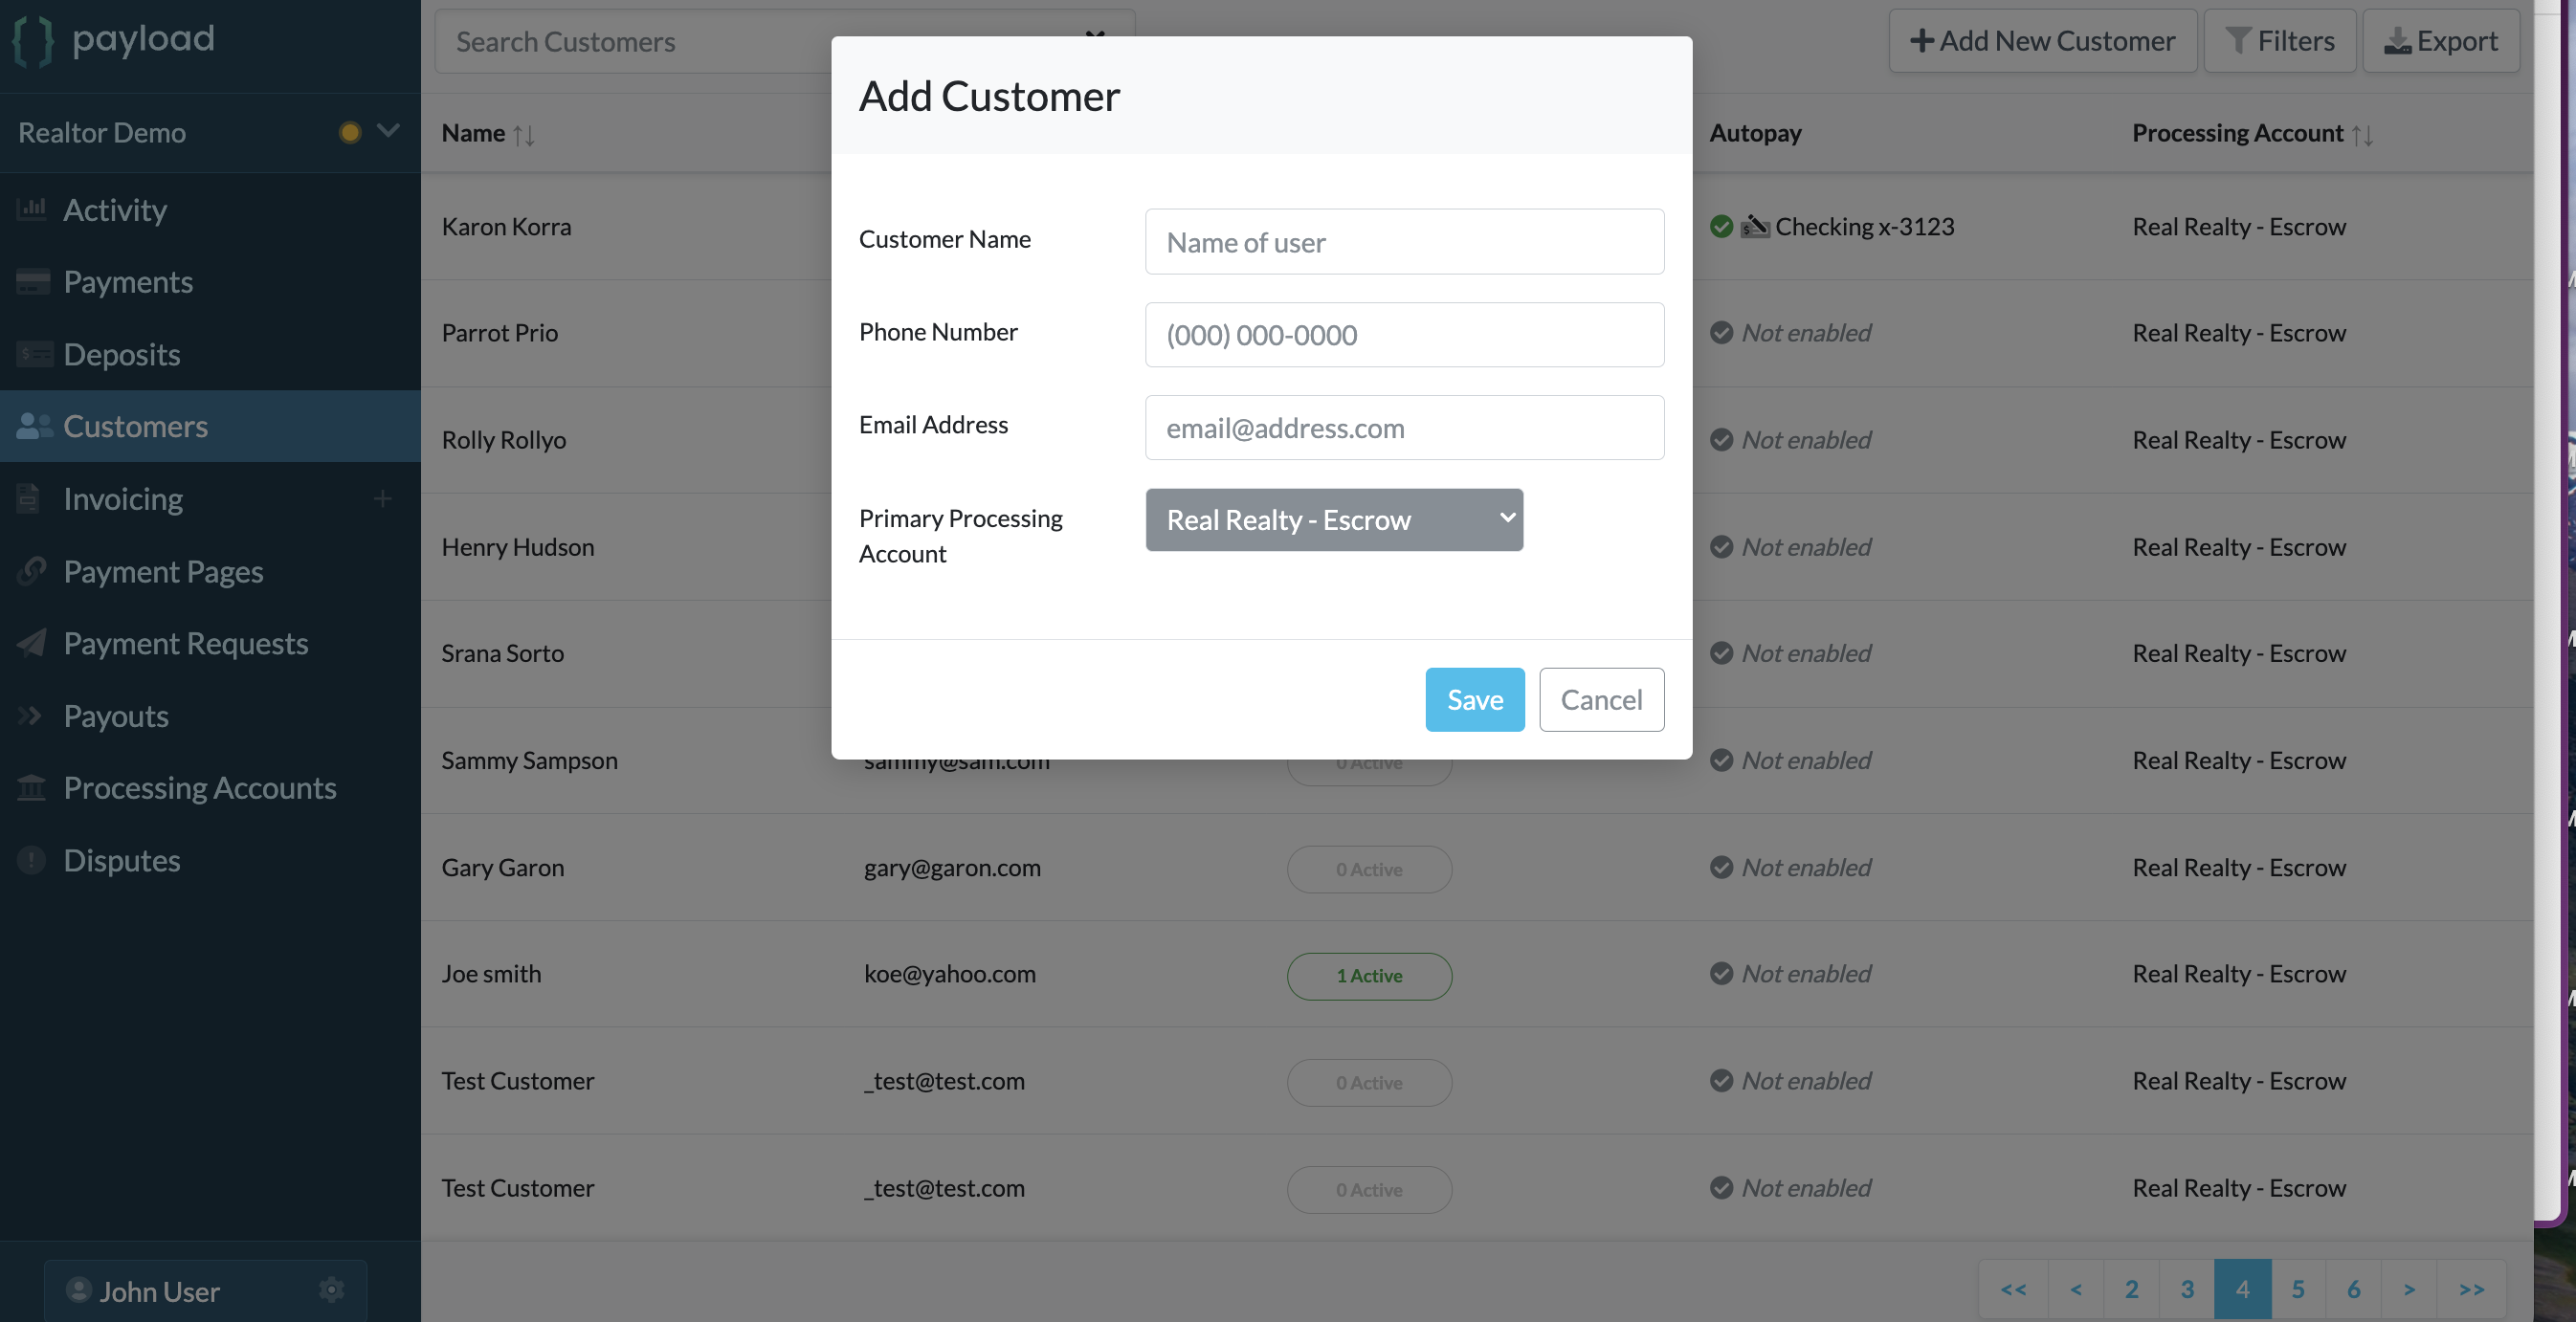
Task: Click the Payment Requests paper plane icon
Action: 32,643
